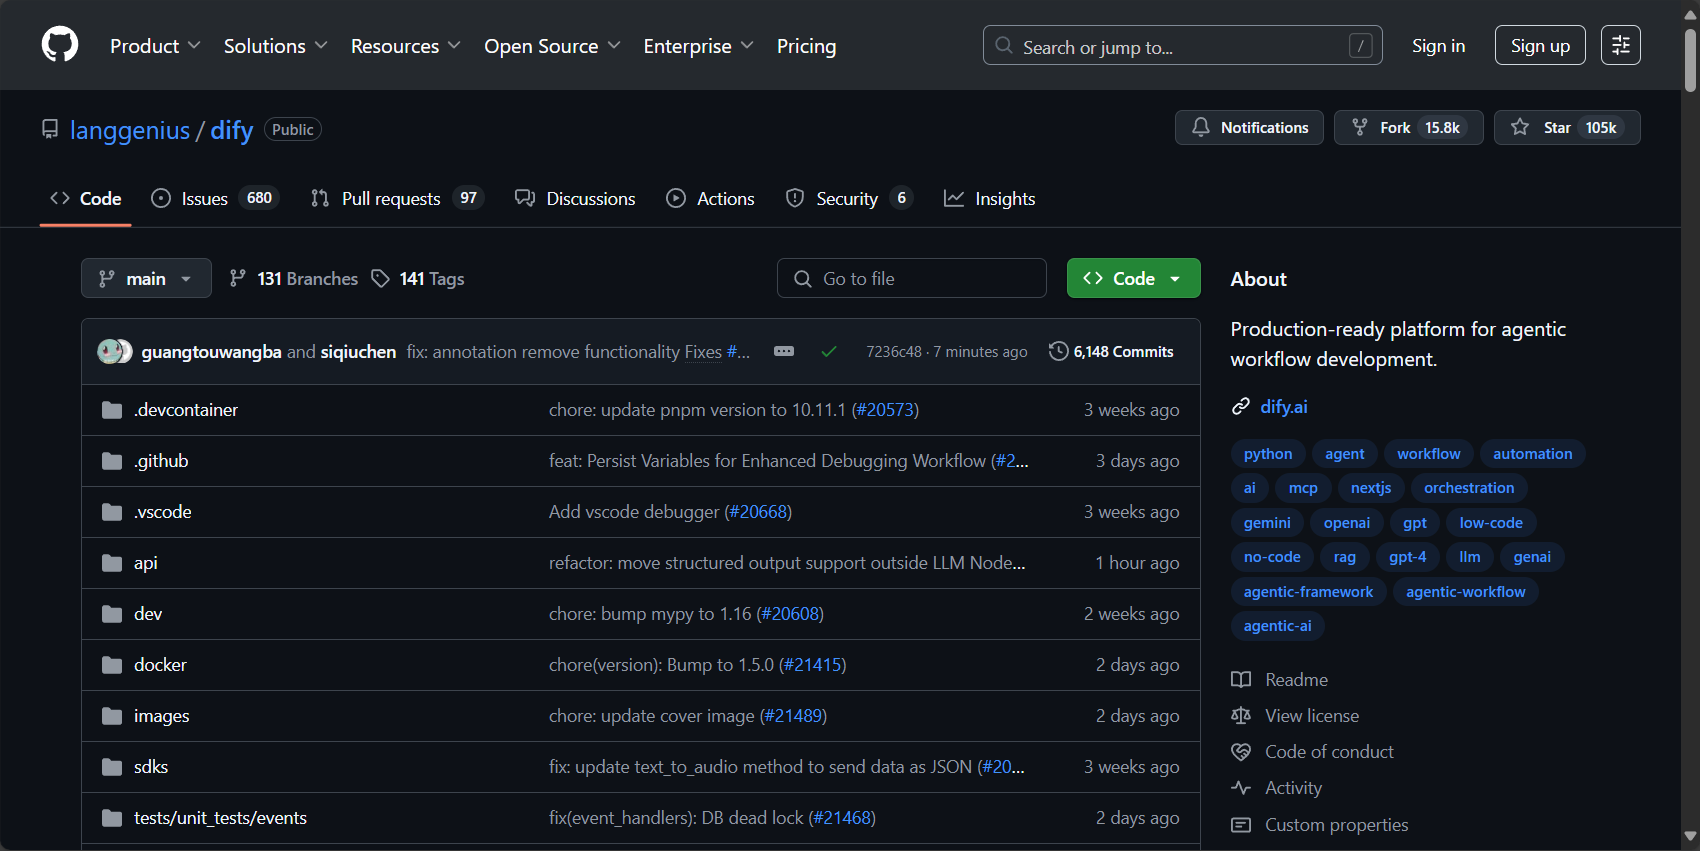Viewport: 1700px width, 851px height.
Task: Click the folder icon for .devcontainer
Action: [x=112, y=410]
